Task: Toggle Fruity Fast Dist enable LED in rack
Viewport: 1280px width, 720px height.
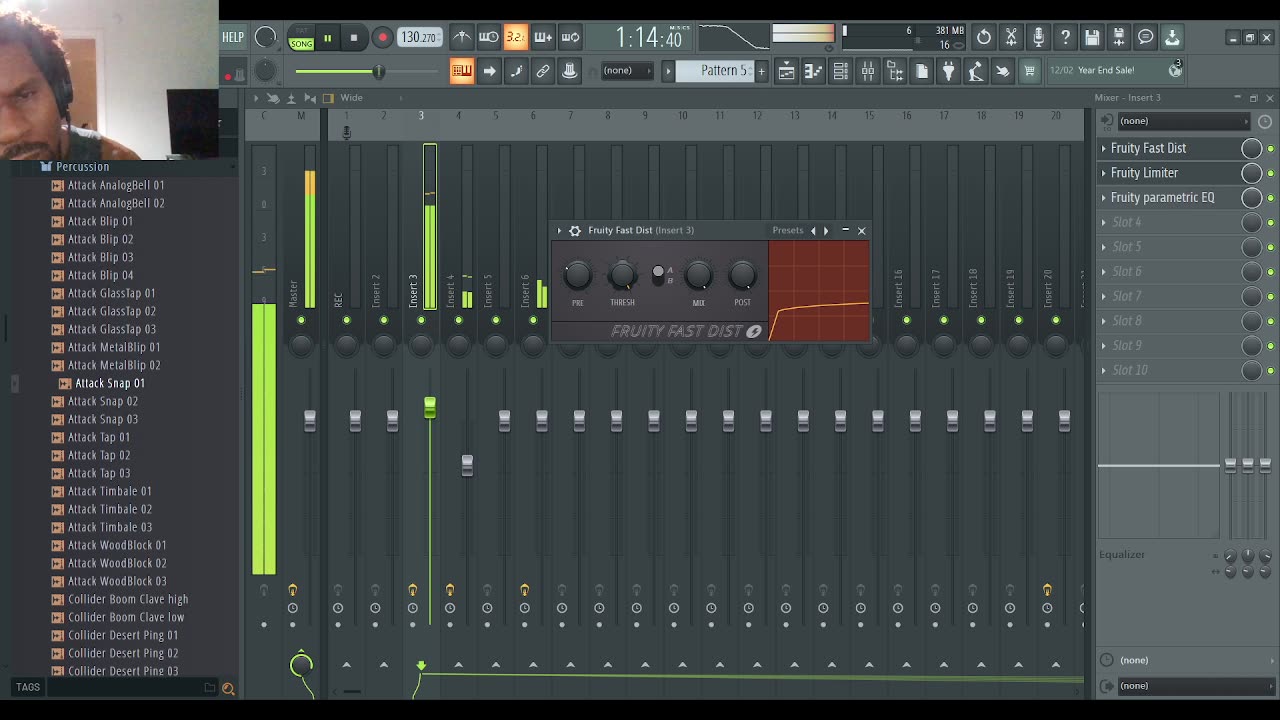Action: [1271, 148]
